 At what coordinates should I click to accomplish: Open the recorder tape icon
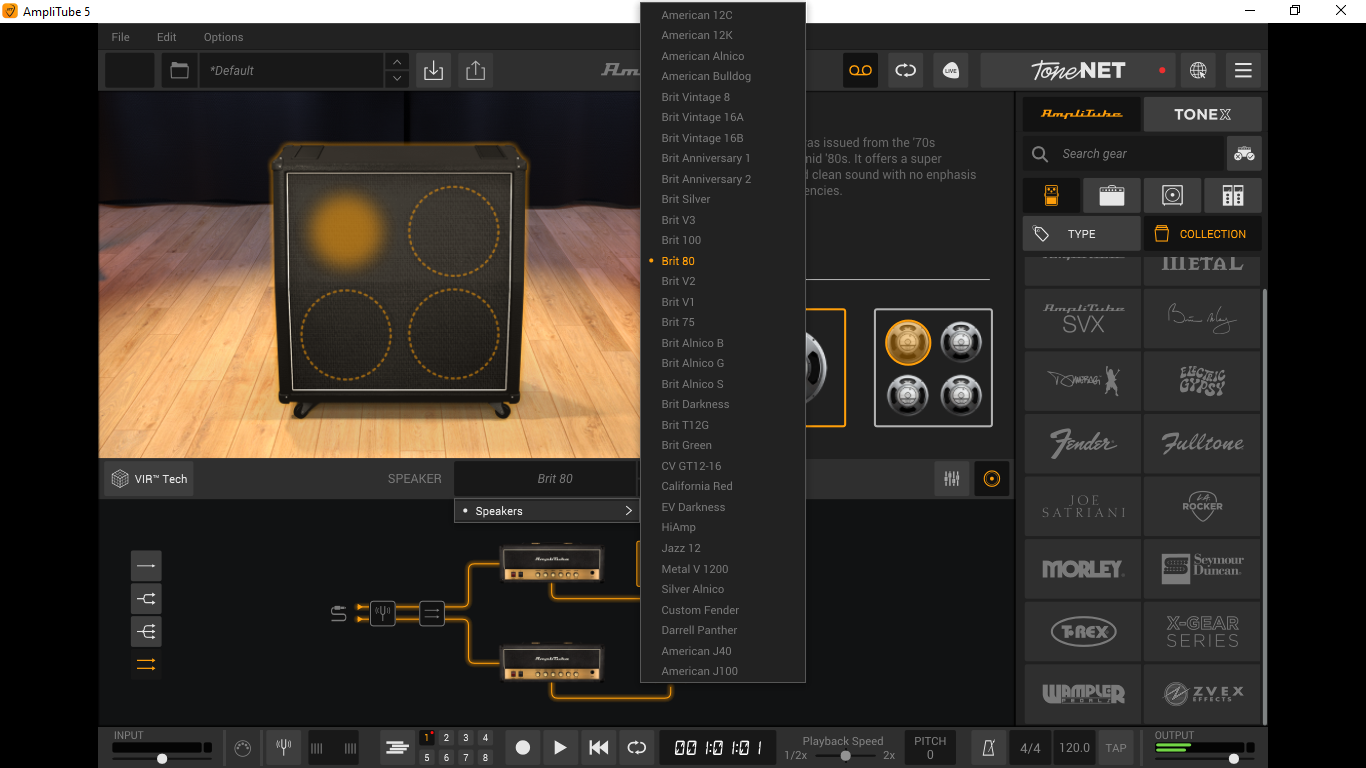[861, 70]
